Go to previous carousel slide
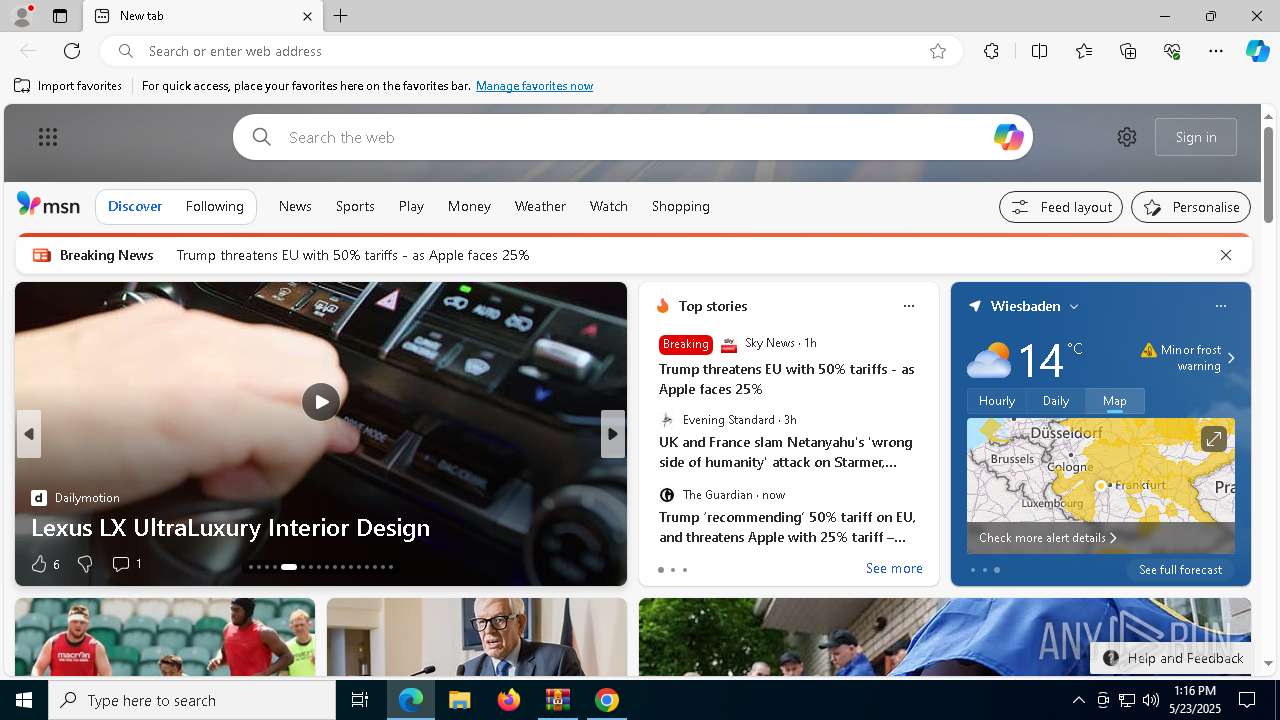The image size is (1280, 720). tap(29, 434)
